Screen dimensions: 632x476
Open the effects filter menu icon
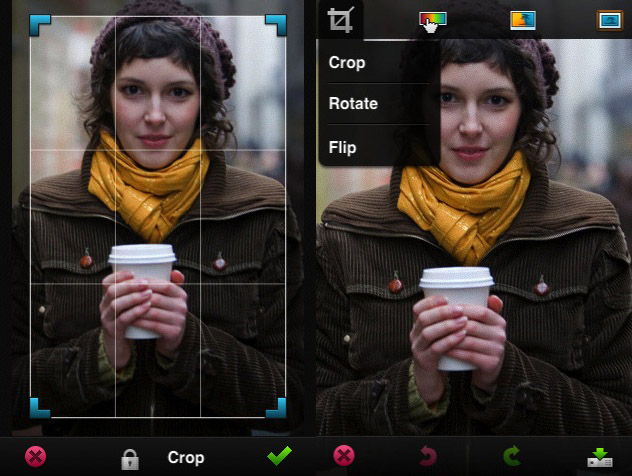(x=523, y=19)
